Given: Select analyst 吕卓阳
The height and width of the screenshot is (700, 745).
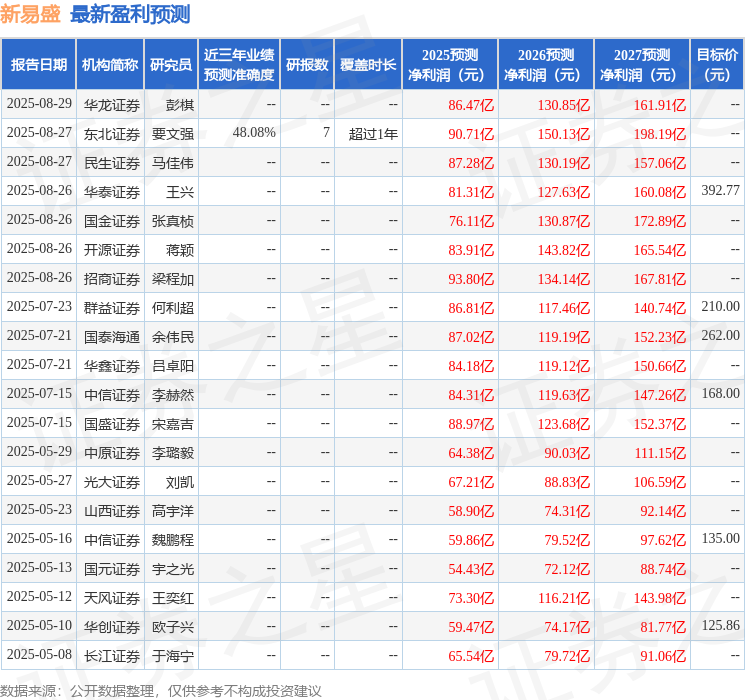Looking at the screenshot, I should click(x=172, y=366).
